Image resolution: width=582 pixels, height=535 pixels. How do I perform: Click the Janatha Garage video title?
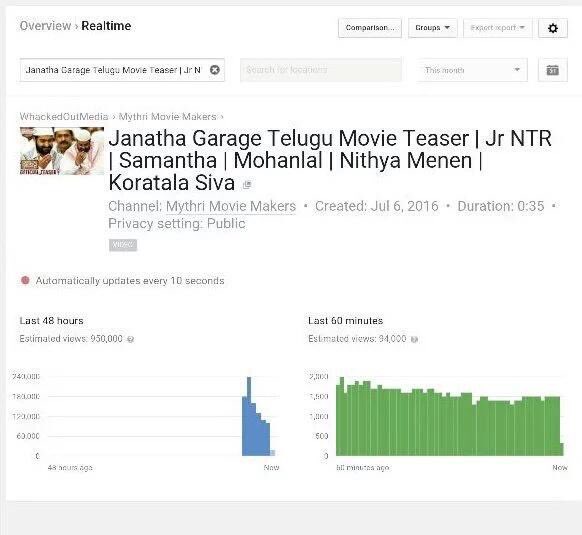pos(330,160)
